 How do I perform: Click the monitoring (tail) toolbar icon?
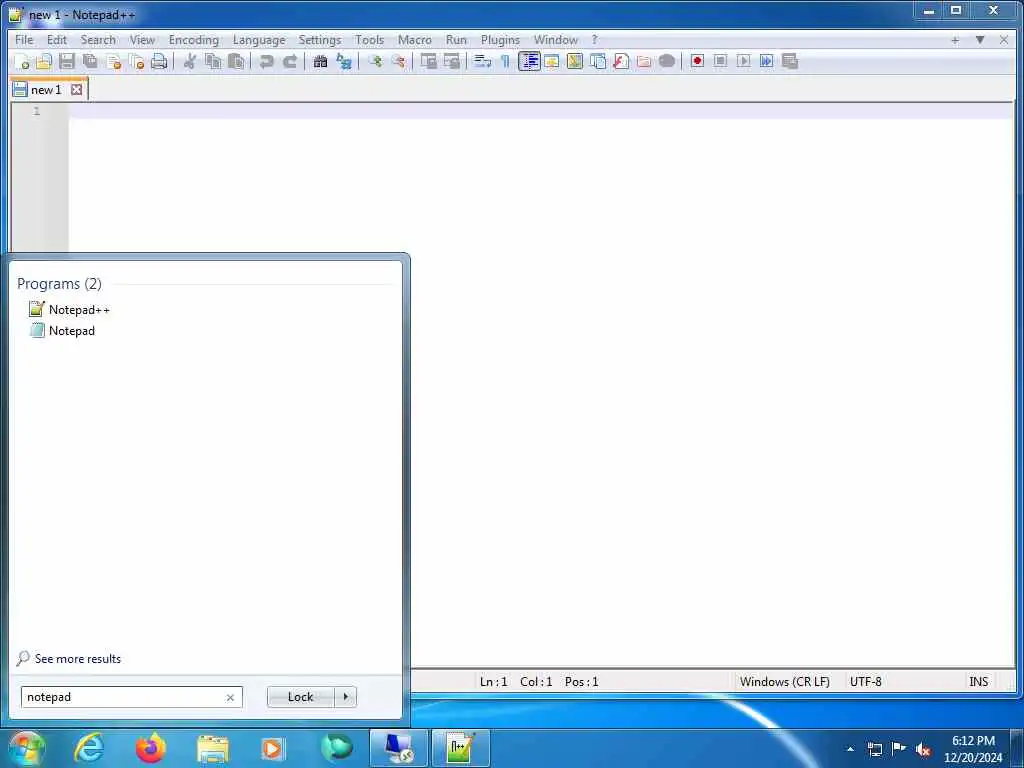(x=667, y=61)
